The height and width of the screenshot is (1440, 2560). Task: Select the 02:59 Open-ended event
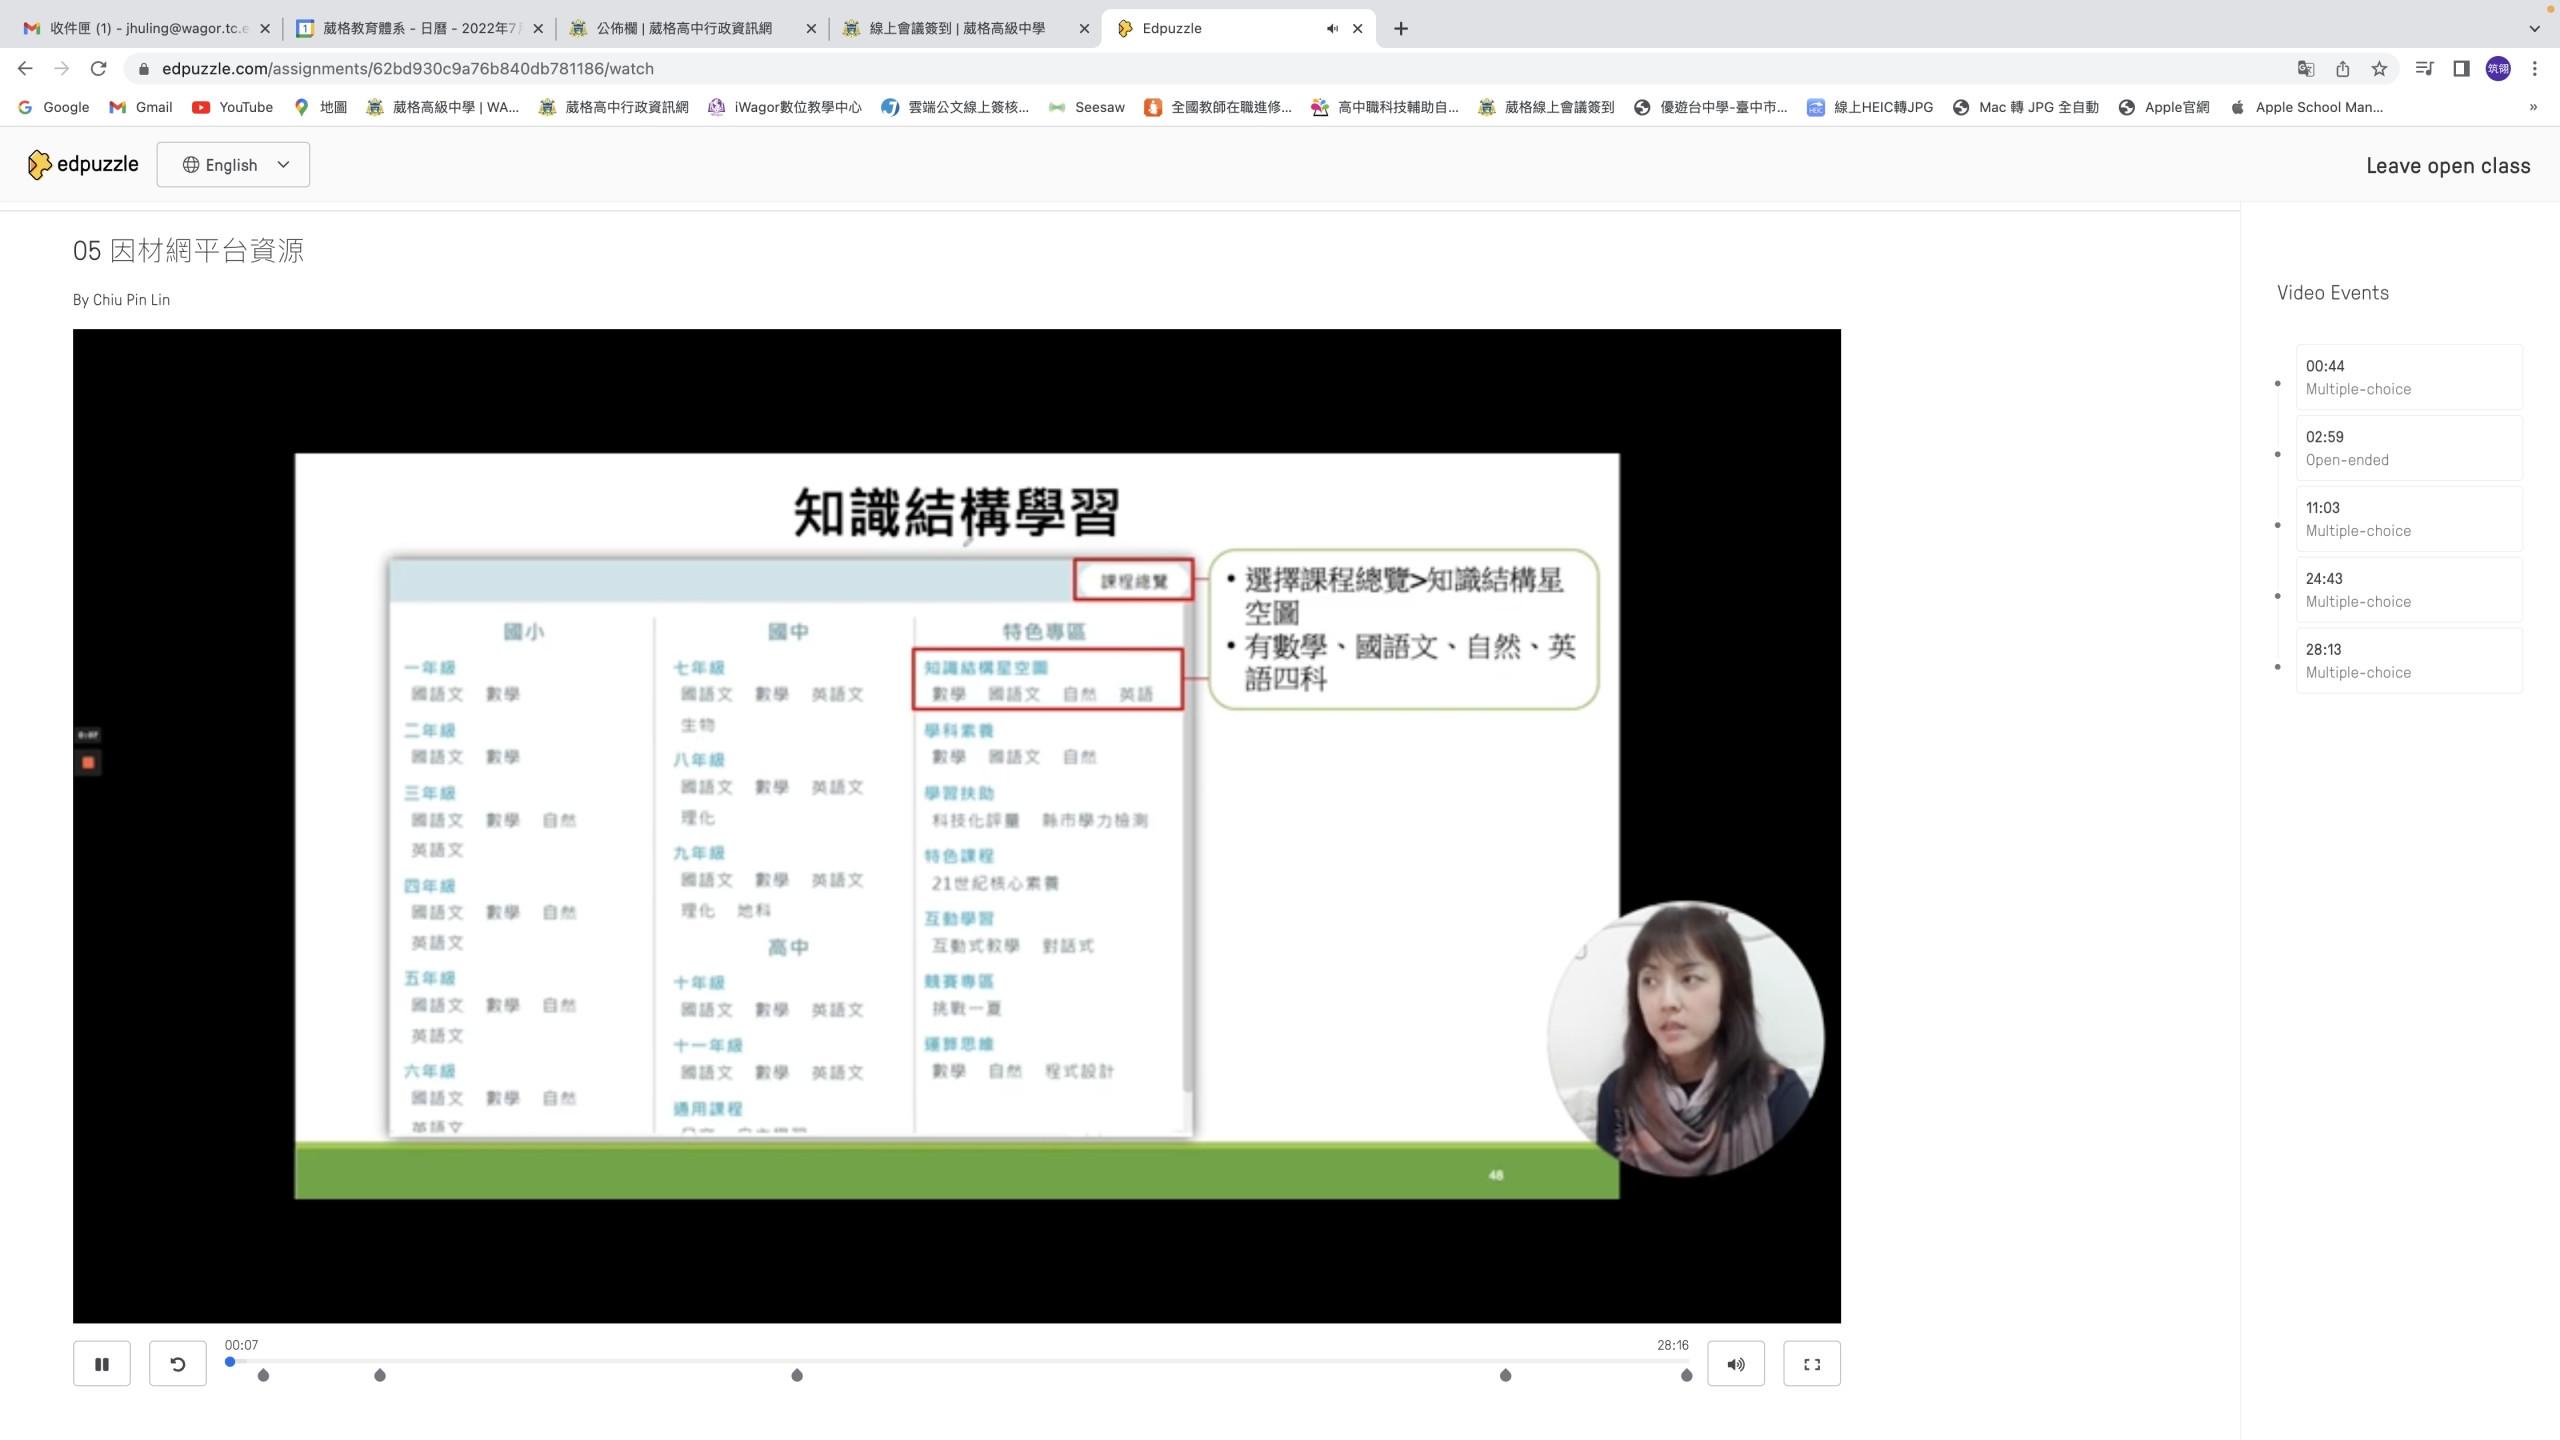[x=2408, y=448]
